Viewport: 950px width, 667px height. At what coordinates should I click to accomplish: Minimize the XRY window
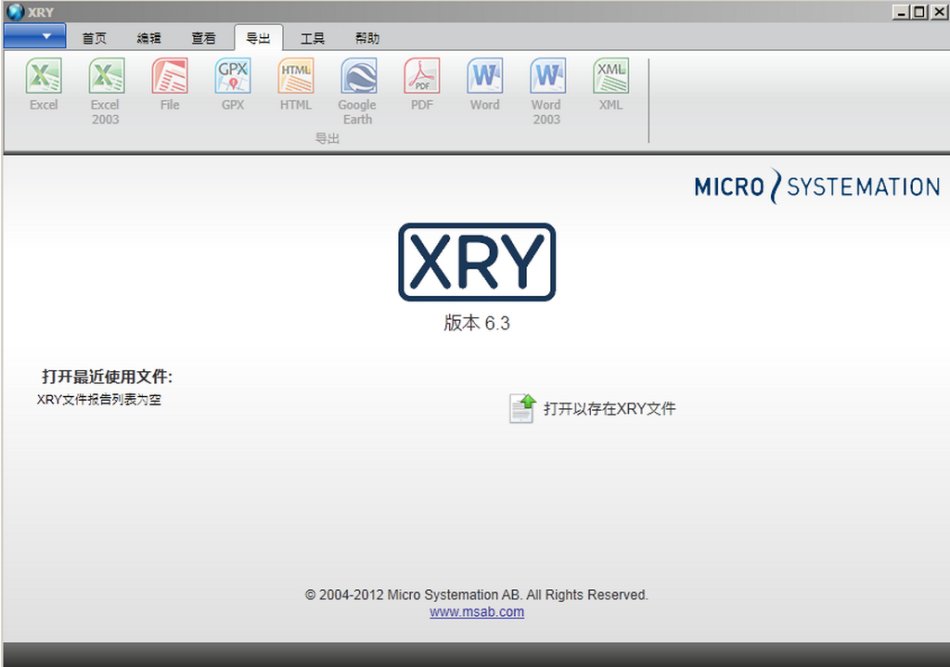902,12
